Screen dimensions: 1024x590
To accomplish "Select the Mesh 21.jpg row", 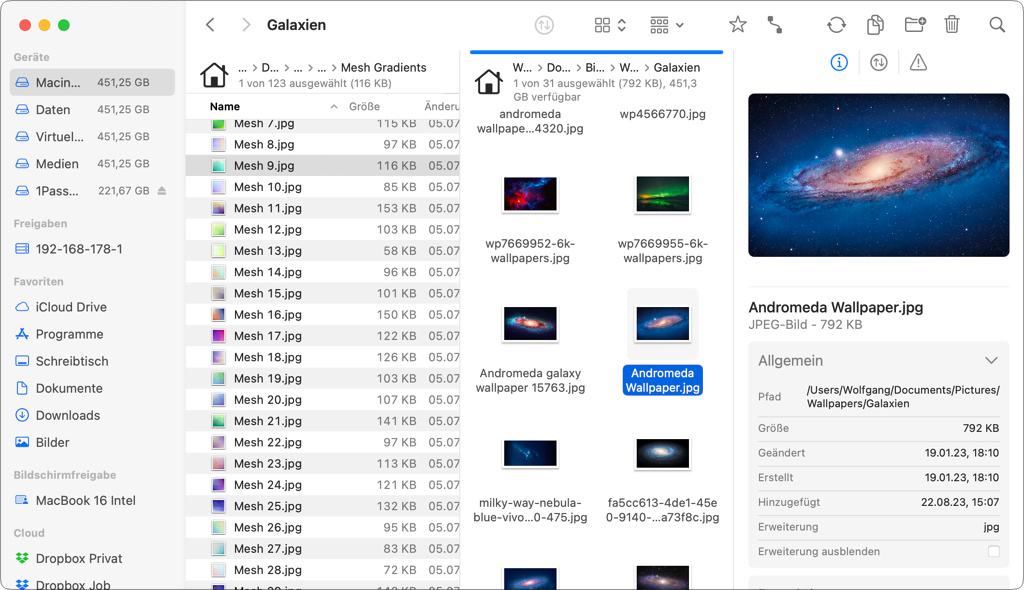I will tap(323, 421).
